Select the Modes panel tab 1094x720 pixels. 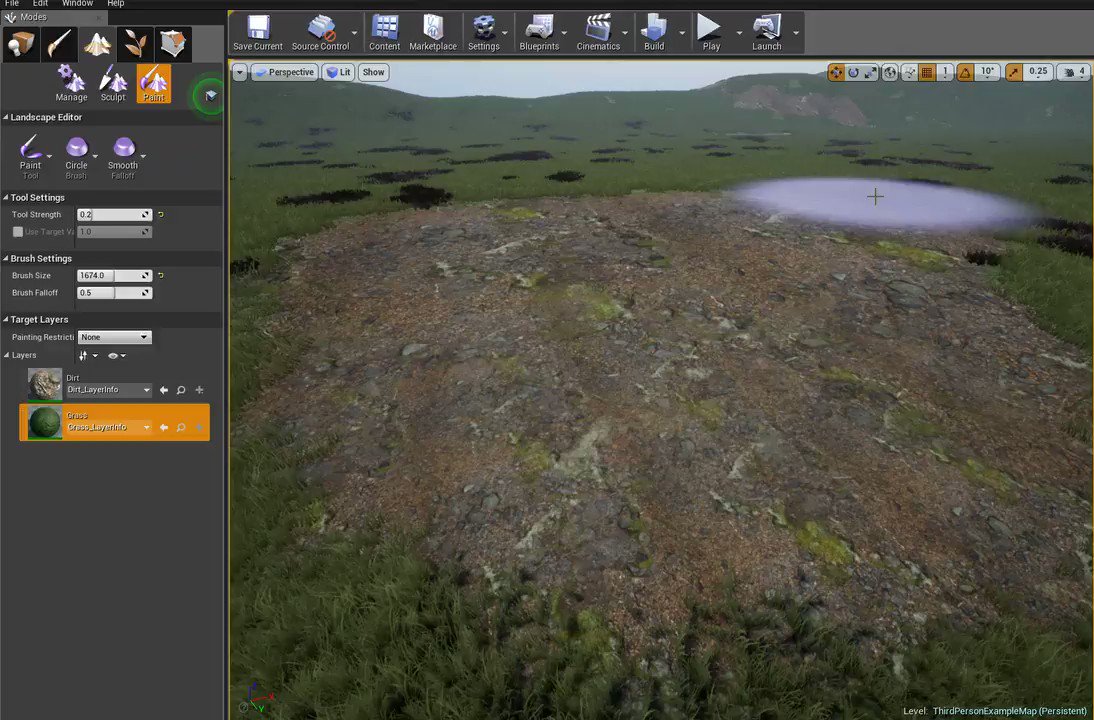point(54,17)
